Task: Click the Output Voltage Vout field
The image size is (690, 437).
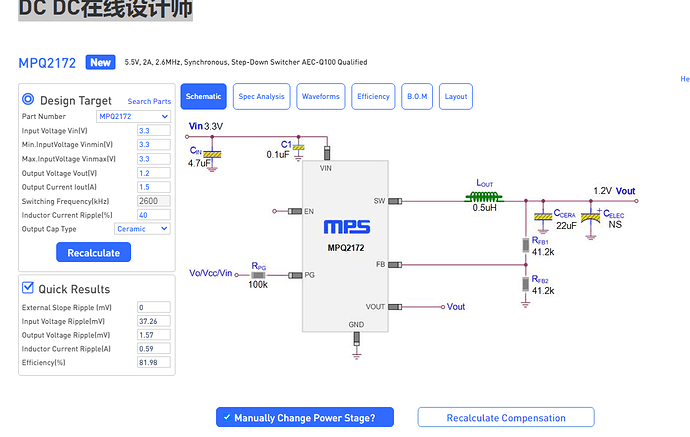Action: [154, 173]
